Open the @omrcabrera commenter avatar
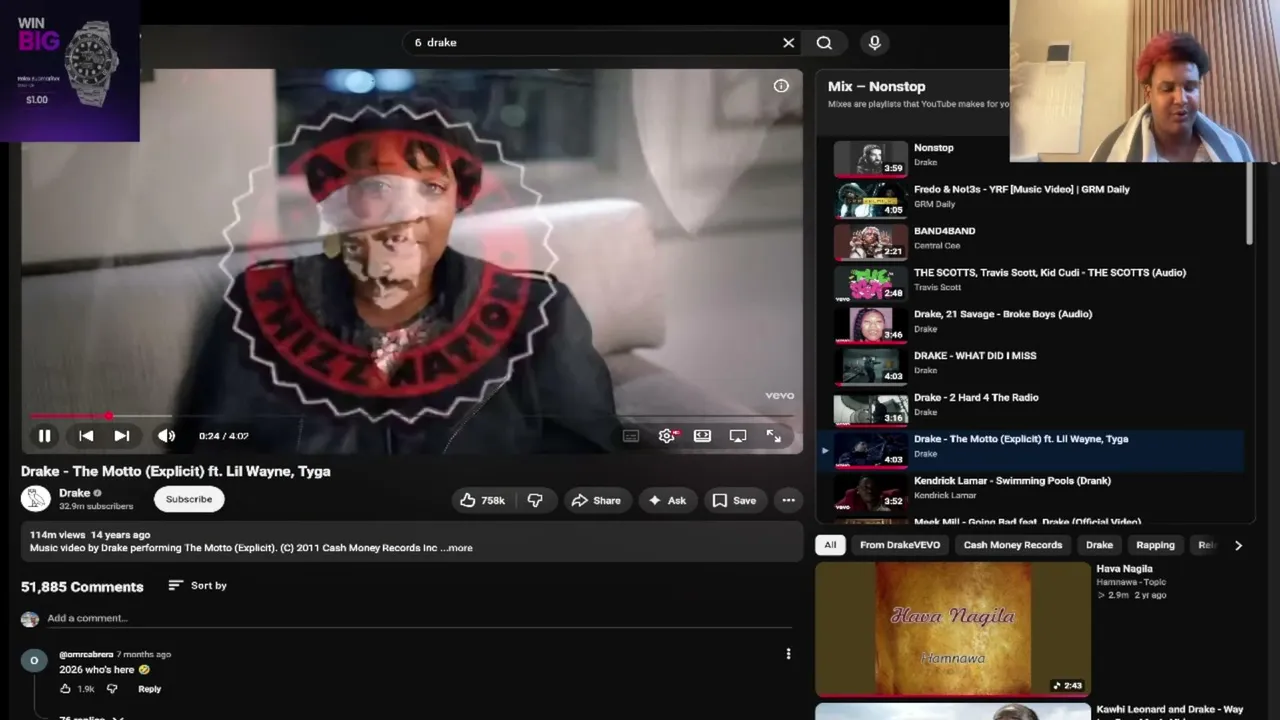Screen dimensions: 1280x720 coord(34,660)
